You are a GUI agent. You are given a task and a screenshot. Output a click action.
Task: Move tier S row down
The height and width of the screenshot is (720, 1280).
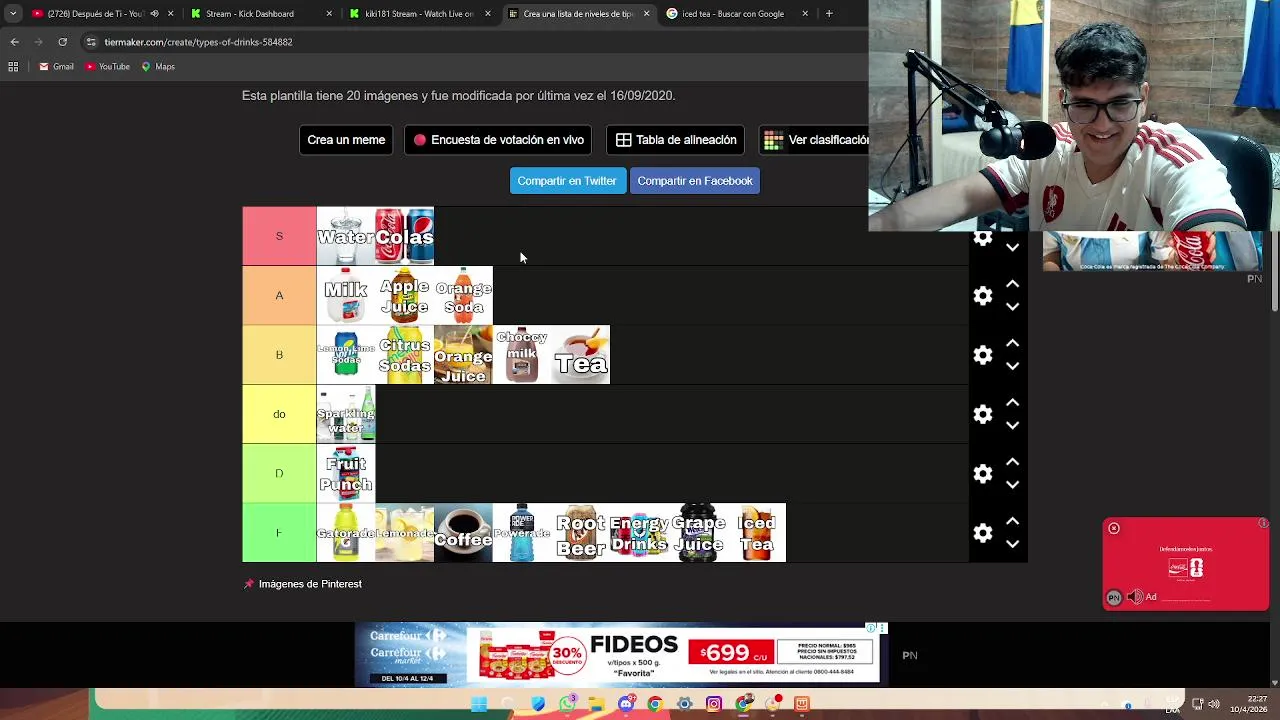(1012, 247)
